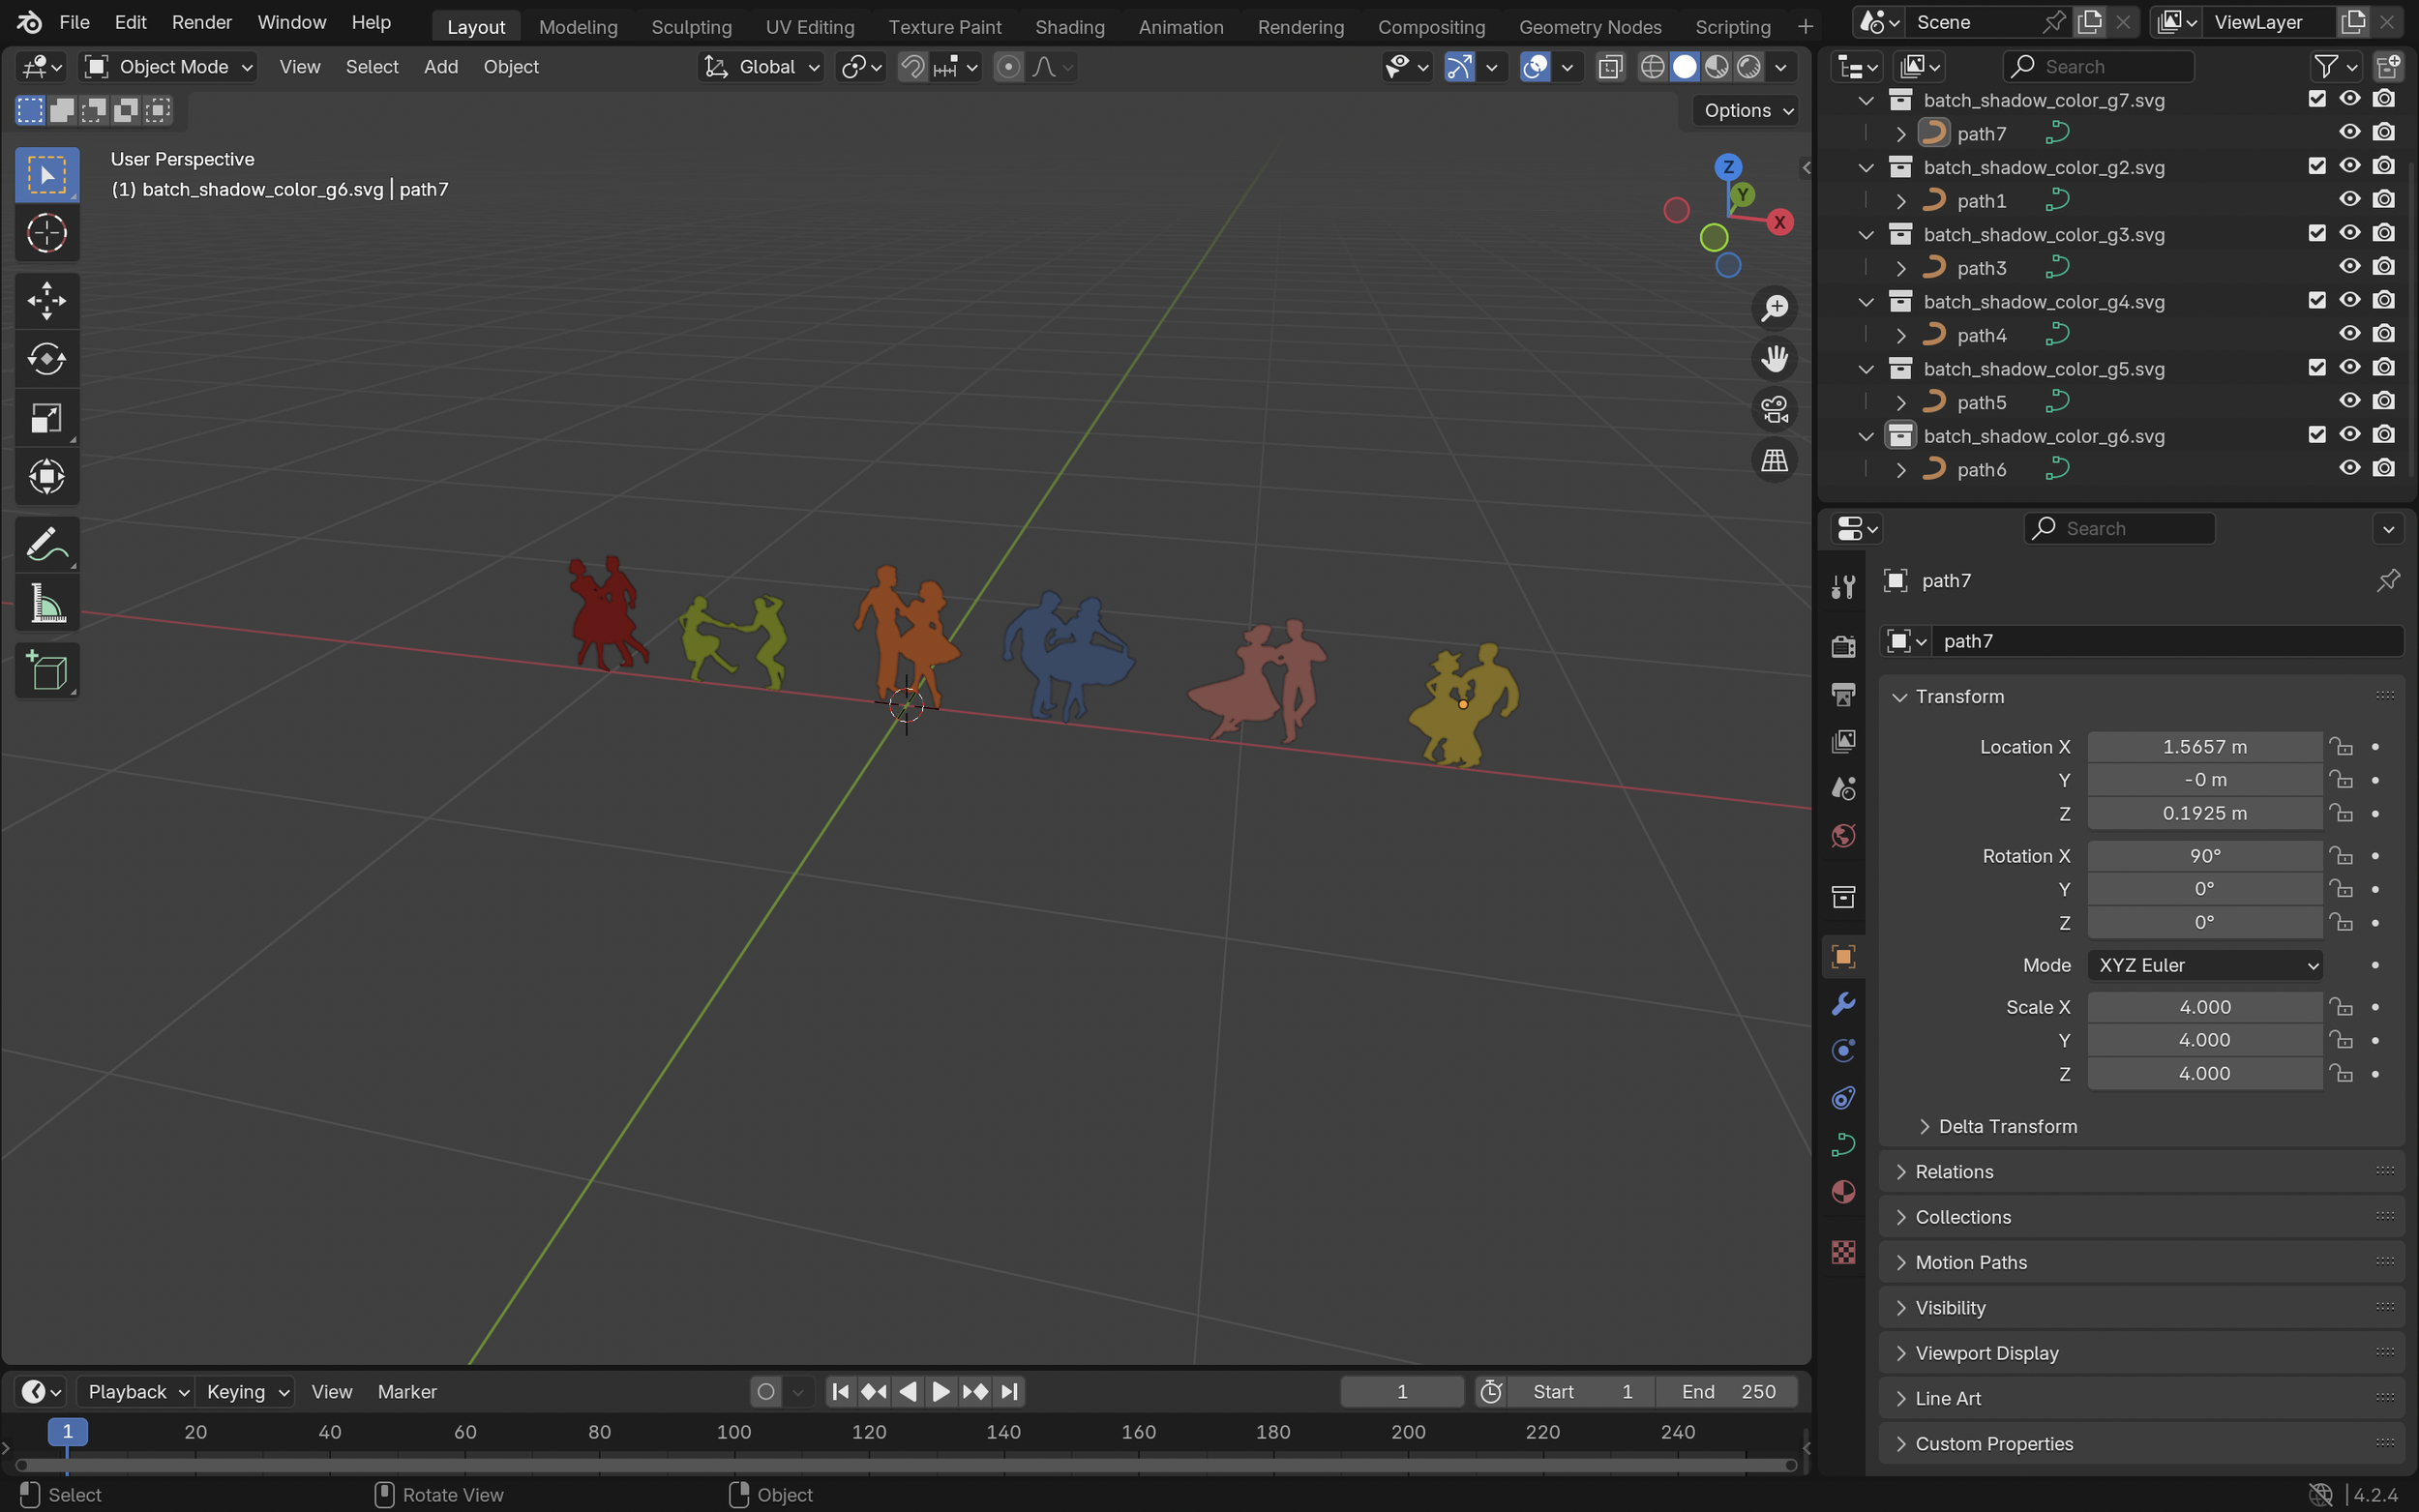Select the Move tool
The width and height of the screenshot is (2419, 1512).
(x=46, y=300)
